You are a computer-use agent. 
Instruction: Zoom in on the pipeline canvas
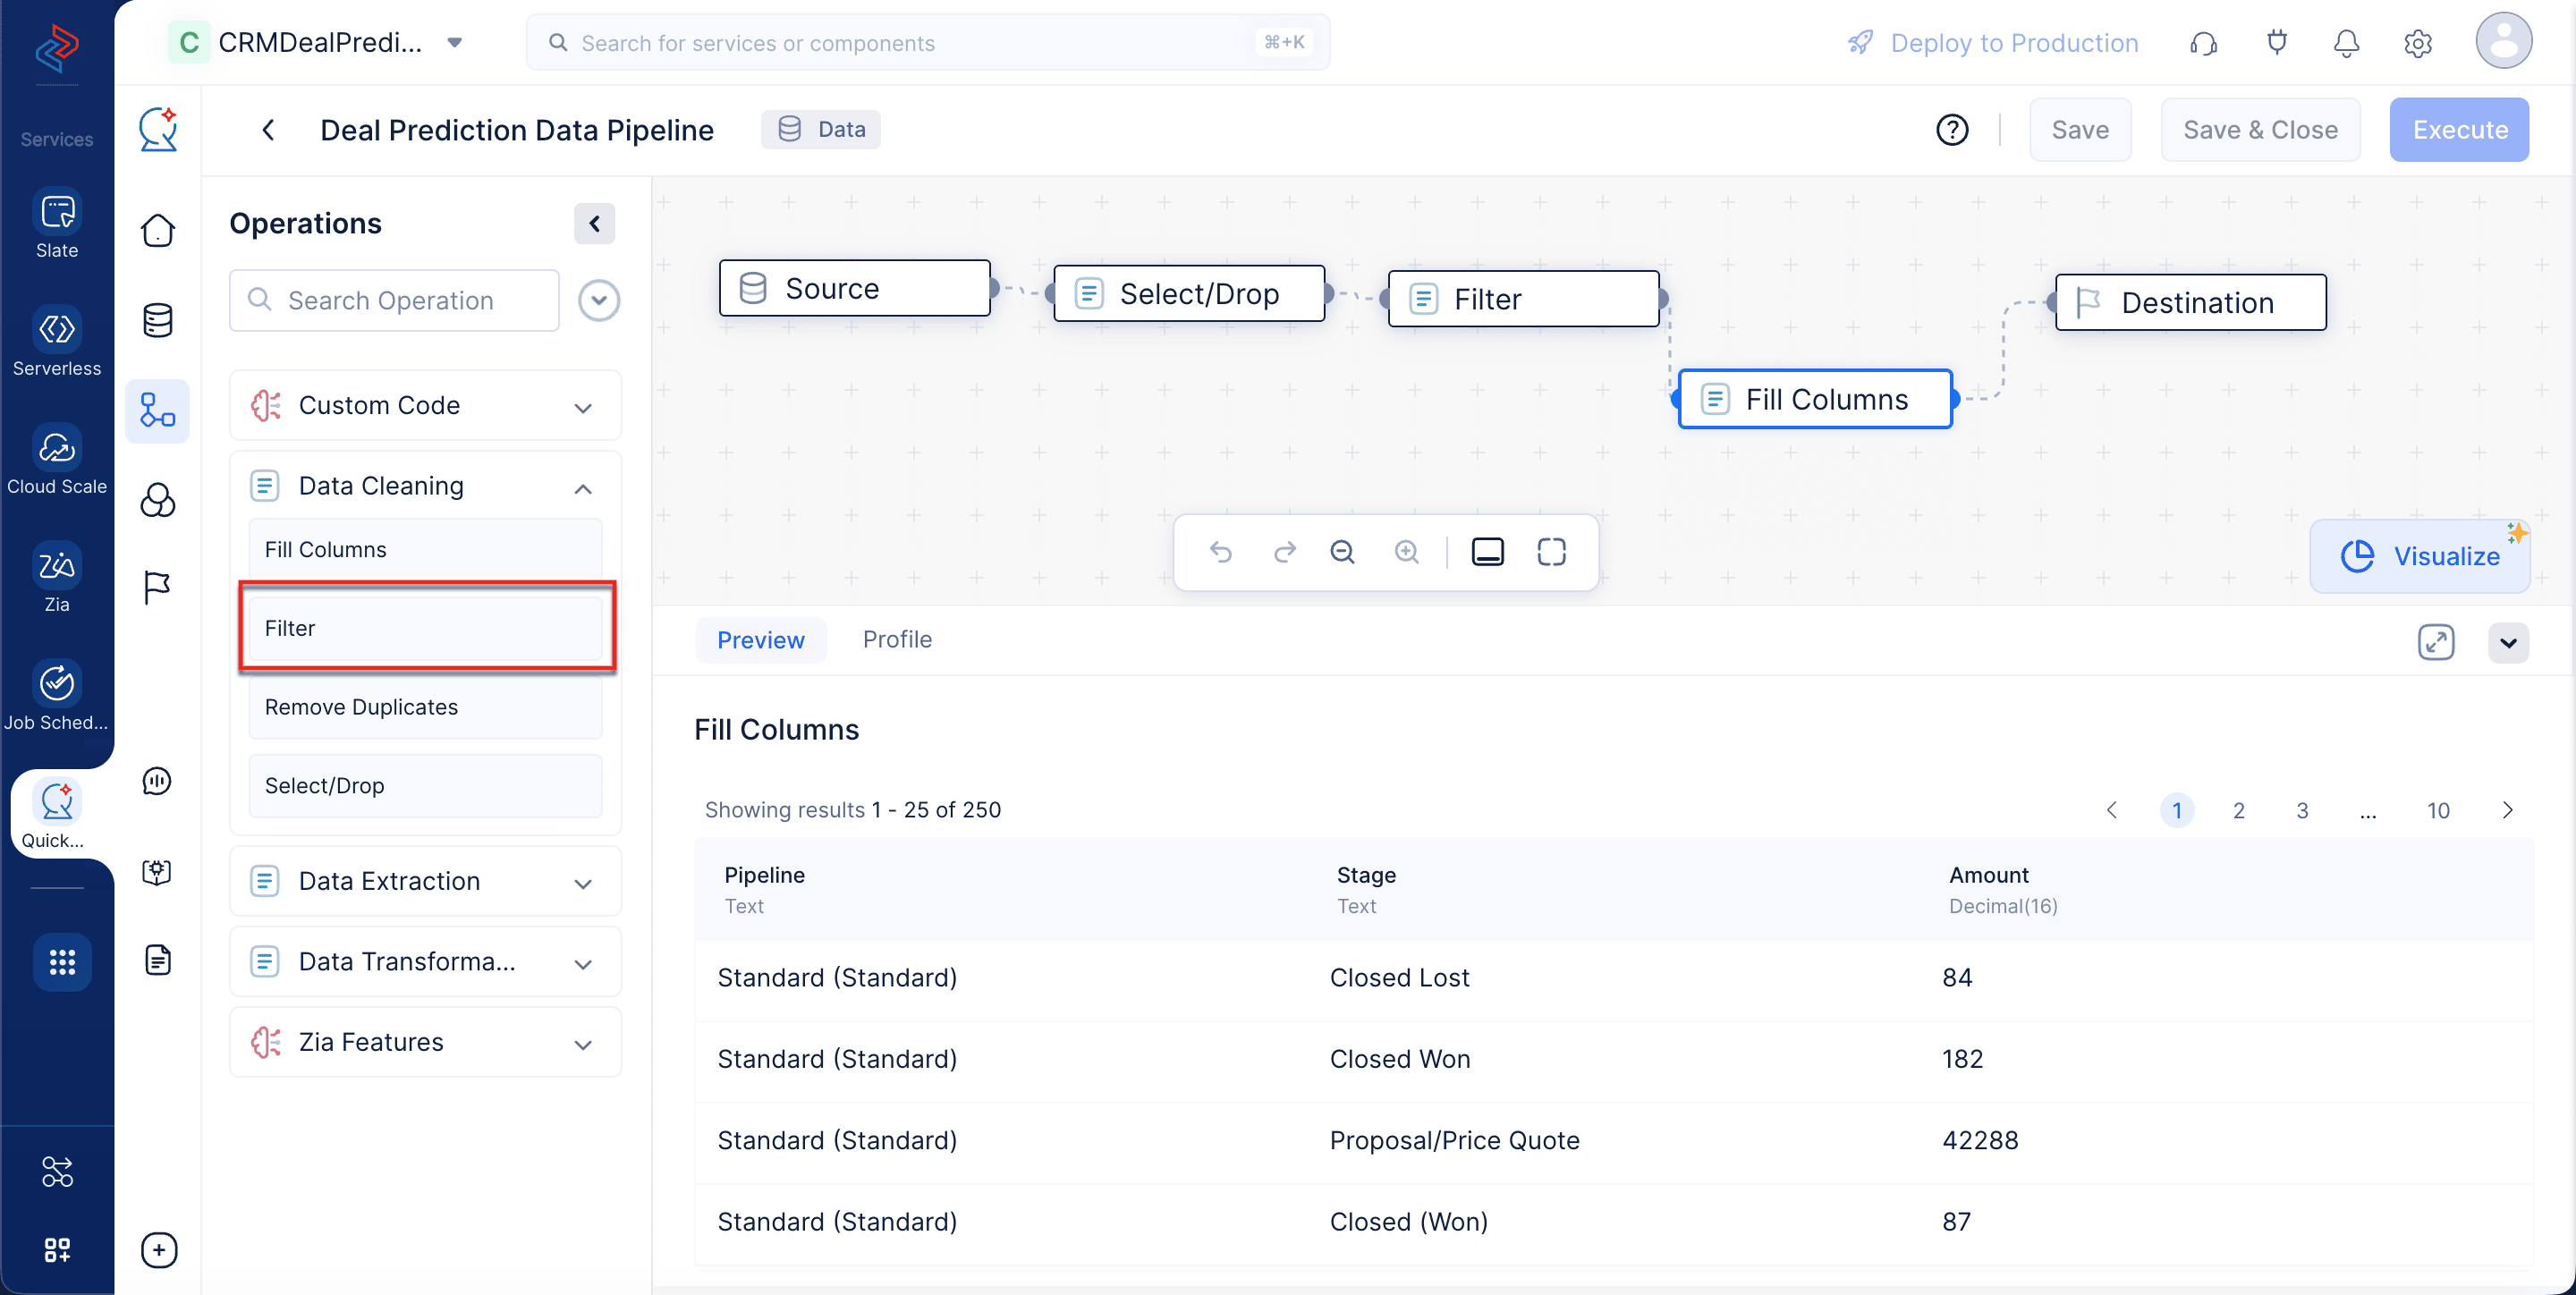coord(1407,552)
